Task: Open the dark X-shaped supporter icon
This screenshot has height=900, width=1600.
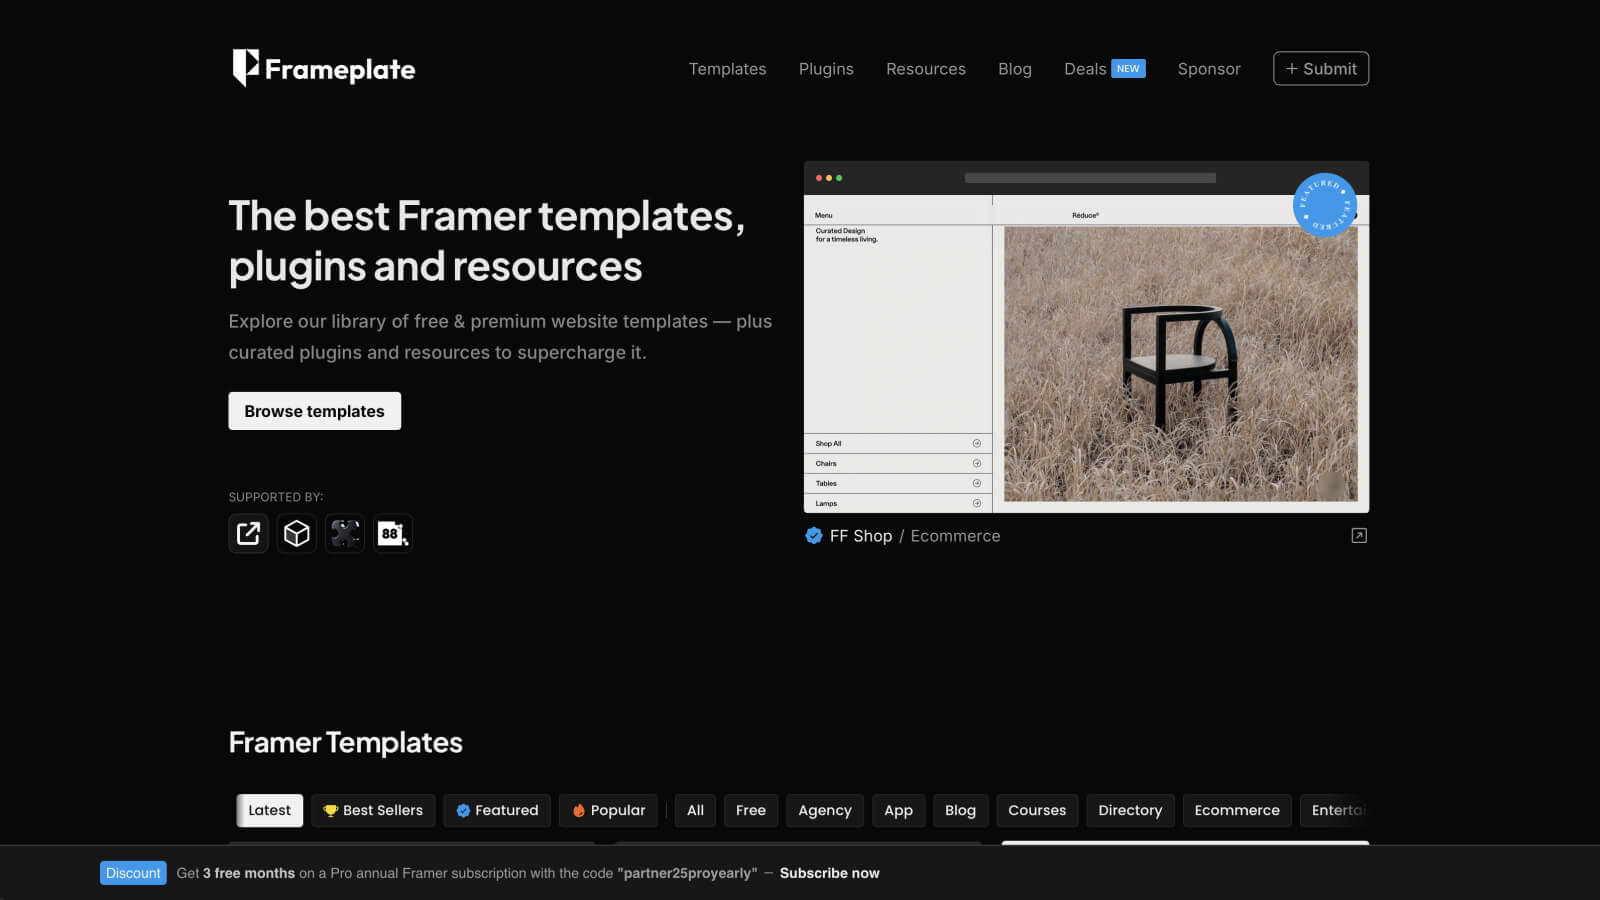Action: 344,533
